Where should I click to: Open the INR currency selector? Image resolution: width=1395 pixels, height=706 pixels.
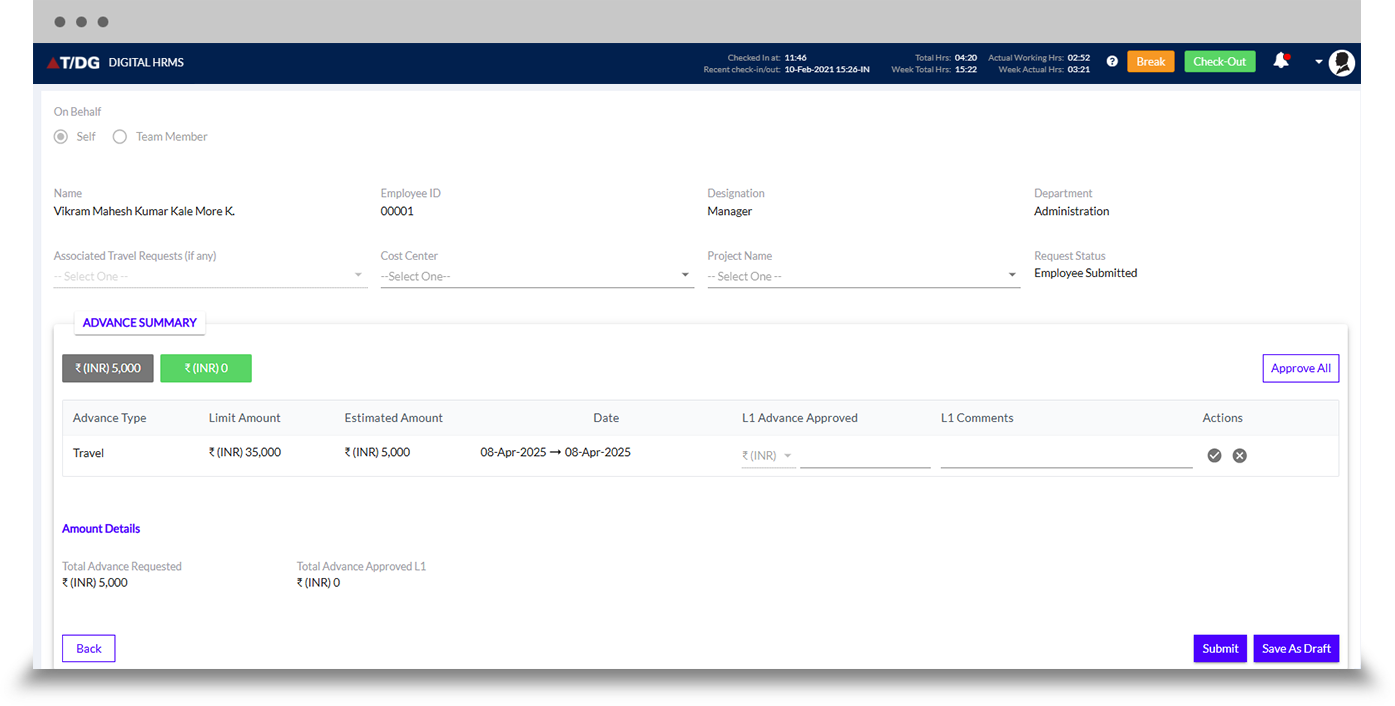(x=768, y=456)
